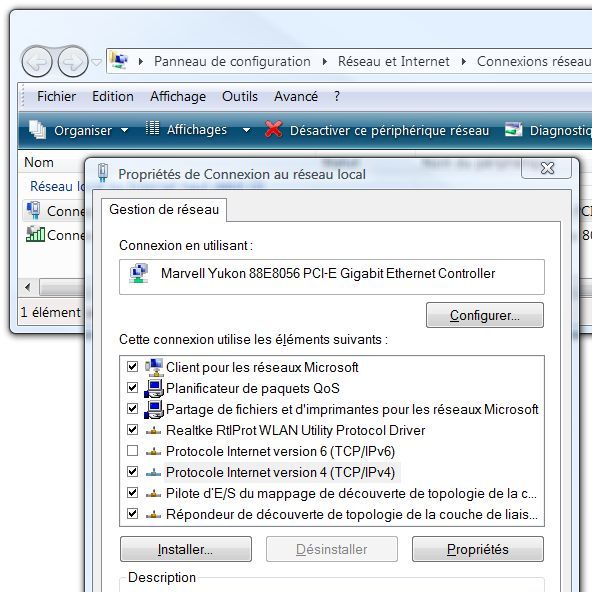
Task: Click Désactiver ce périphérique réseau
Action: point(389,131)
